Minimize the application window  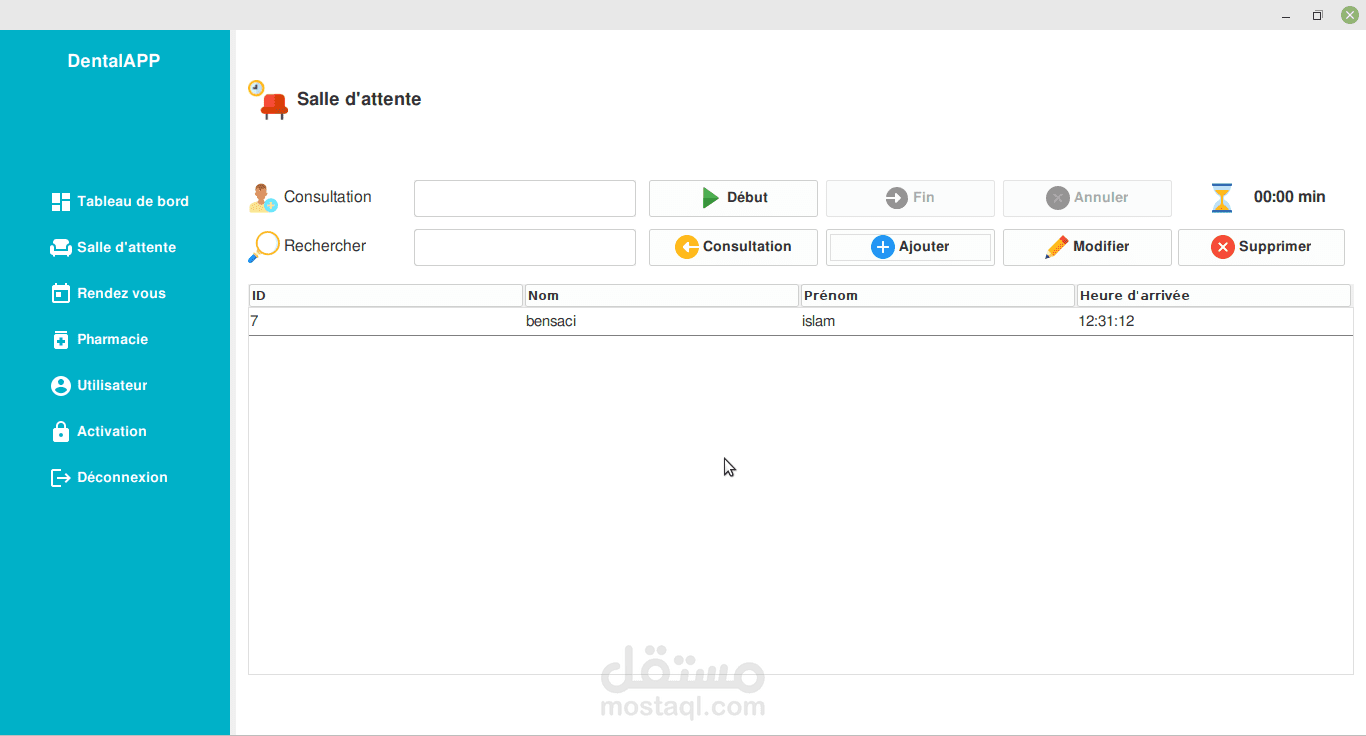1286,15
